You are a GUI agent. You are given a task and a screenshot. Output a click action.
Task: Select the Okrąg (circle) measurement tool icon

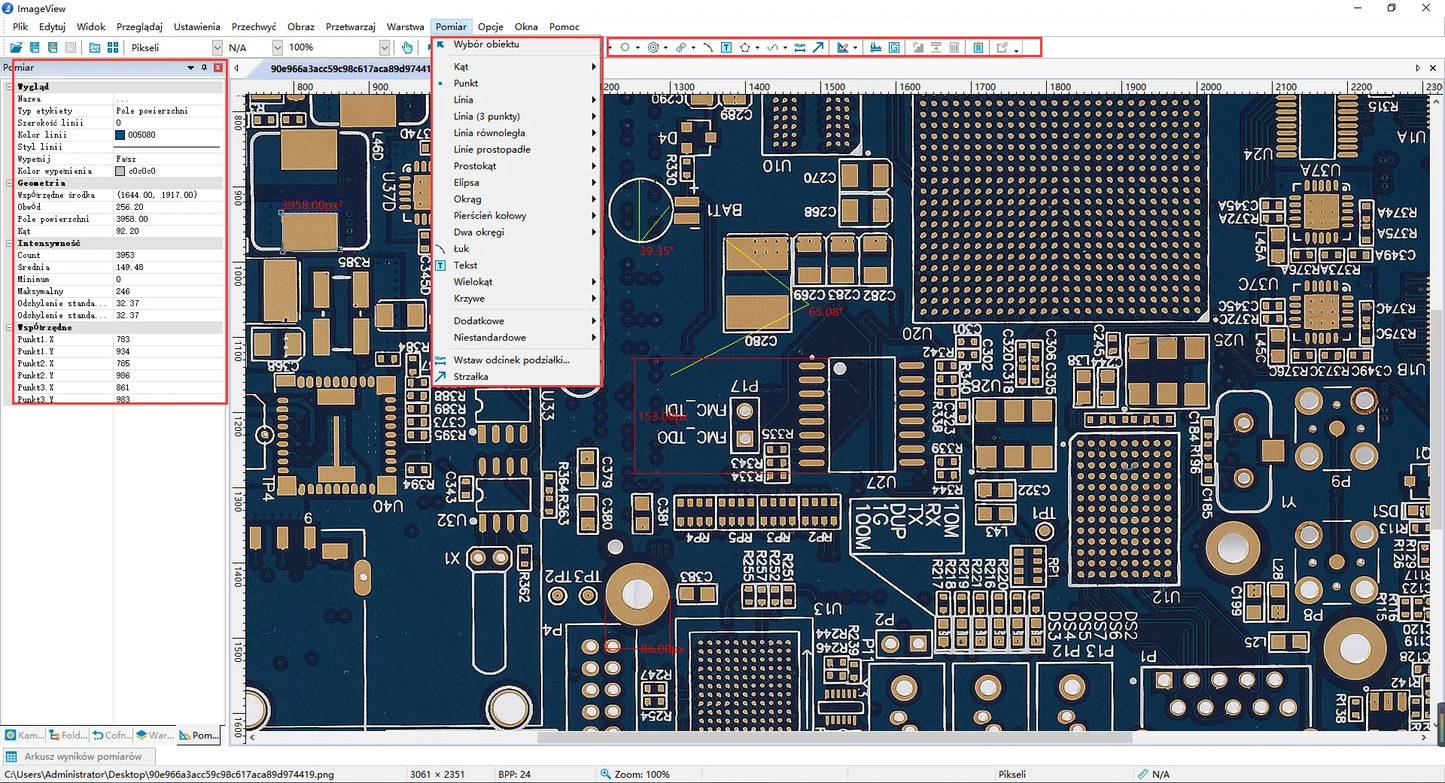click(624, 47)
